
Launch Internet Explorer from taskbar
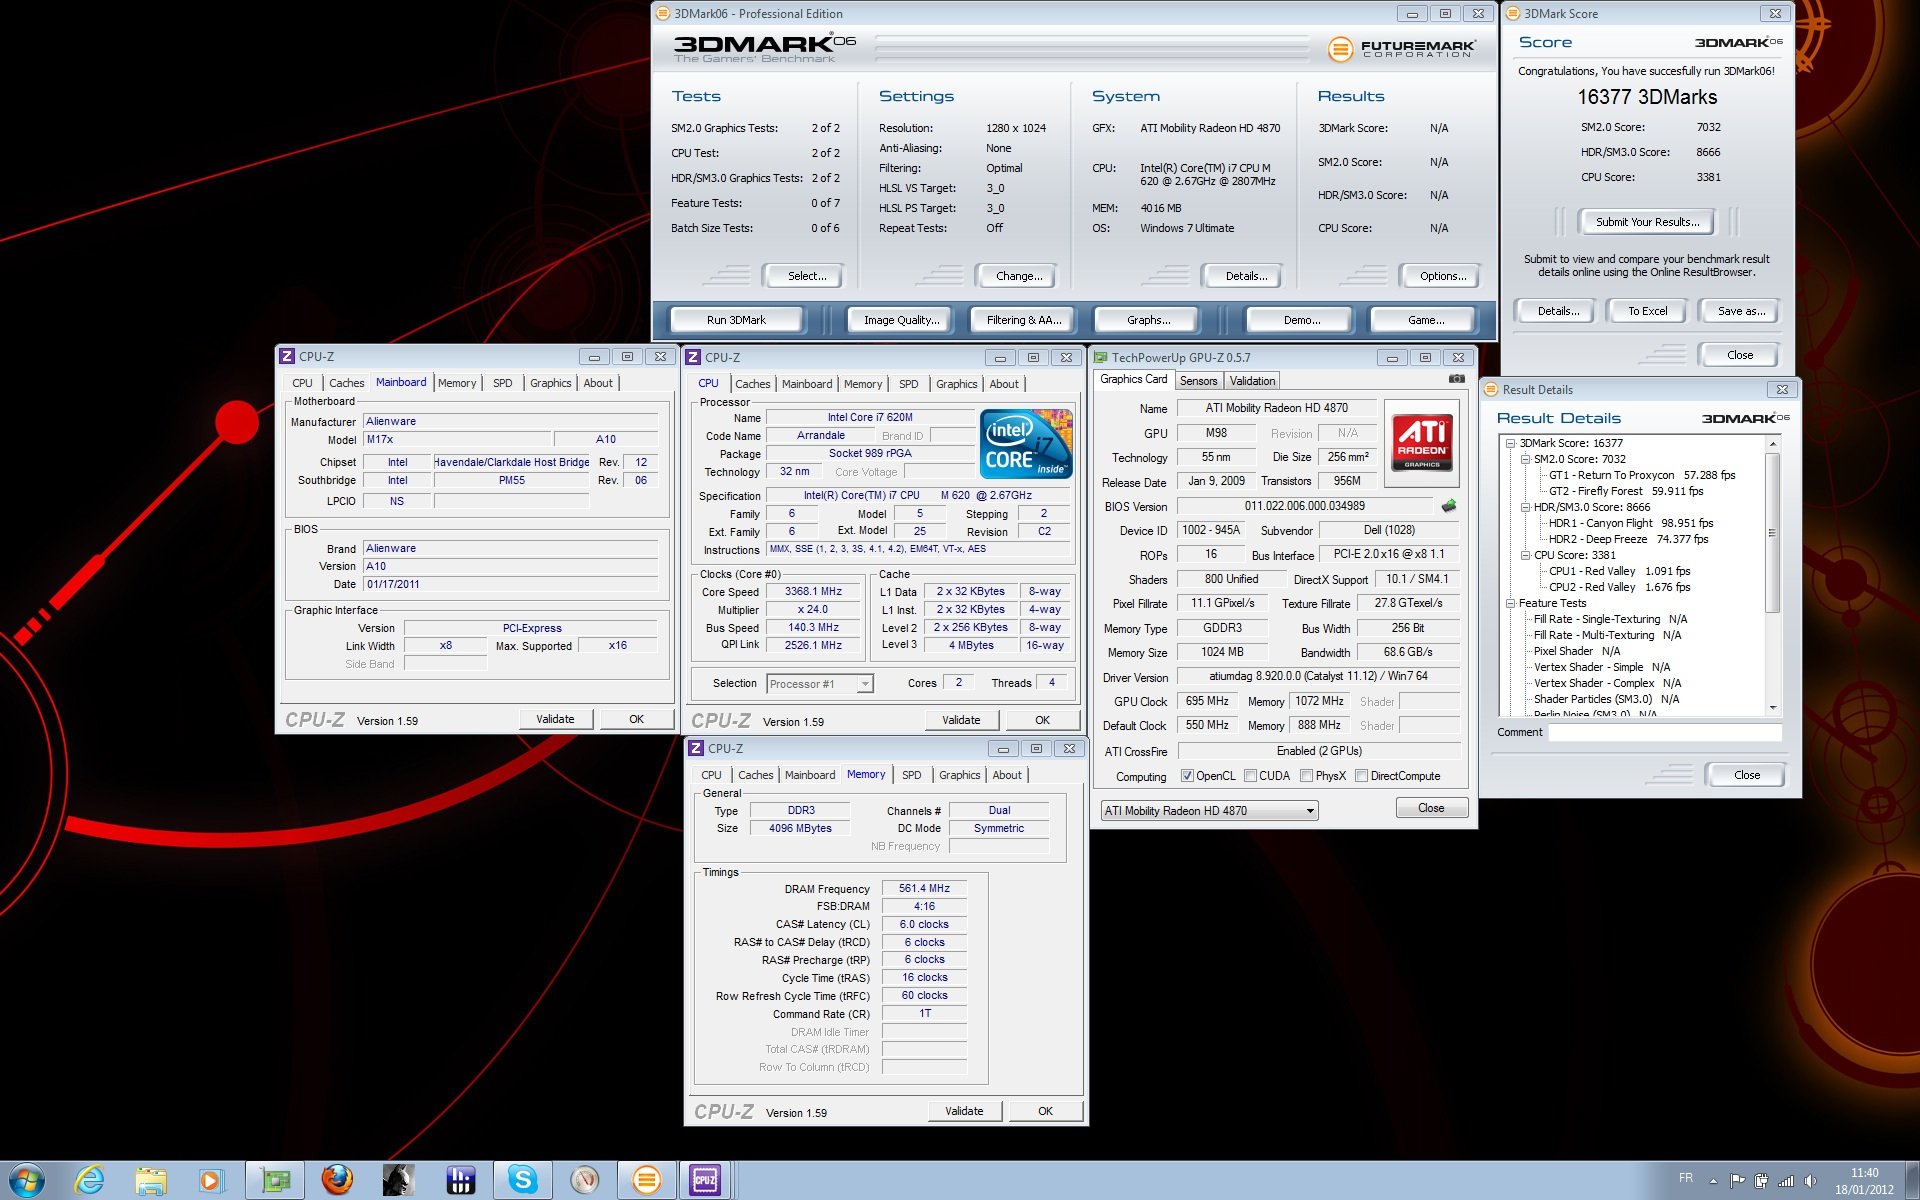point(90,1181)
